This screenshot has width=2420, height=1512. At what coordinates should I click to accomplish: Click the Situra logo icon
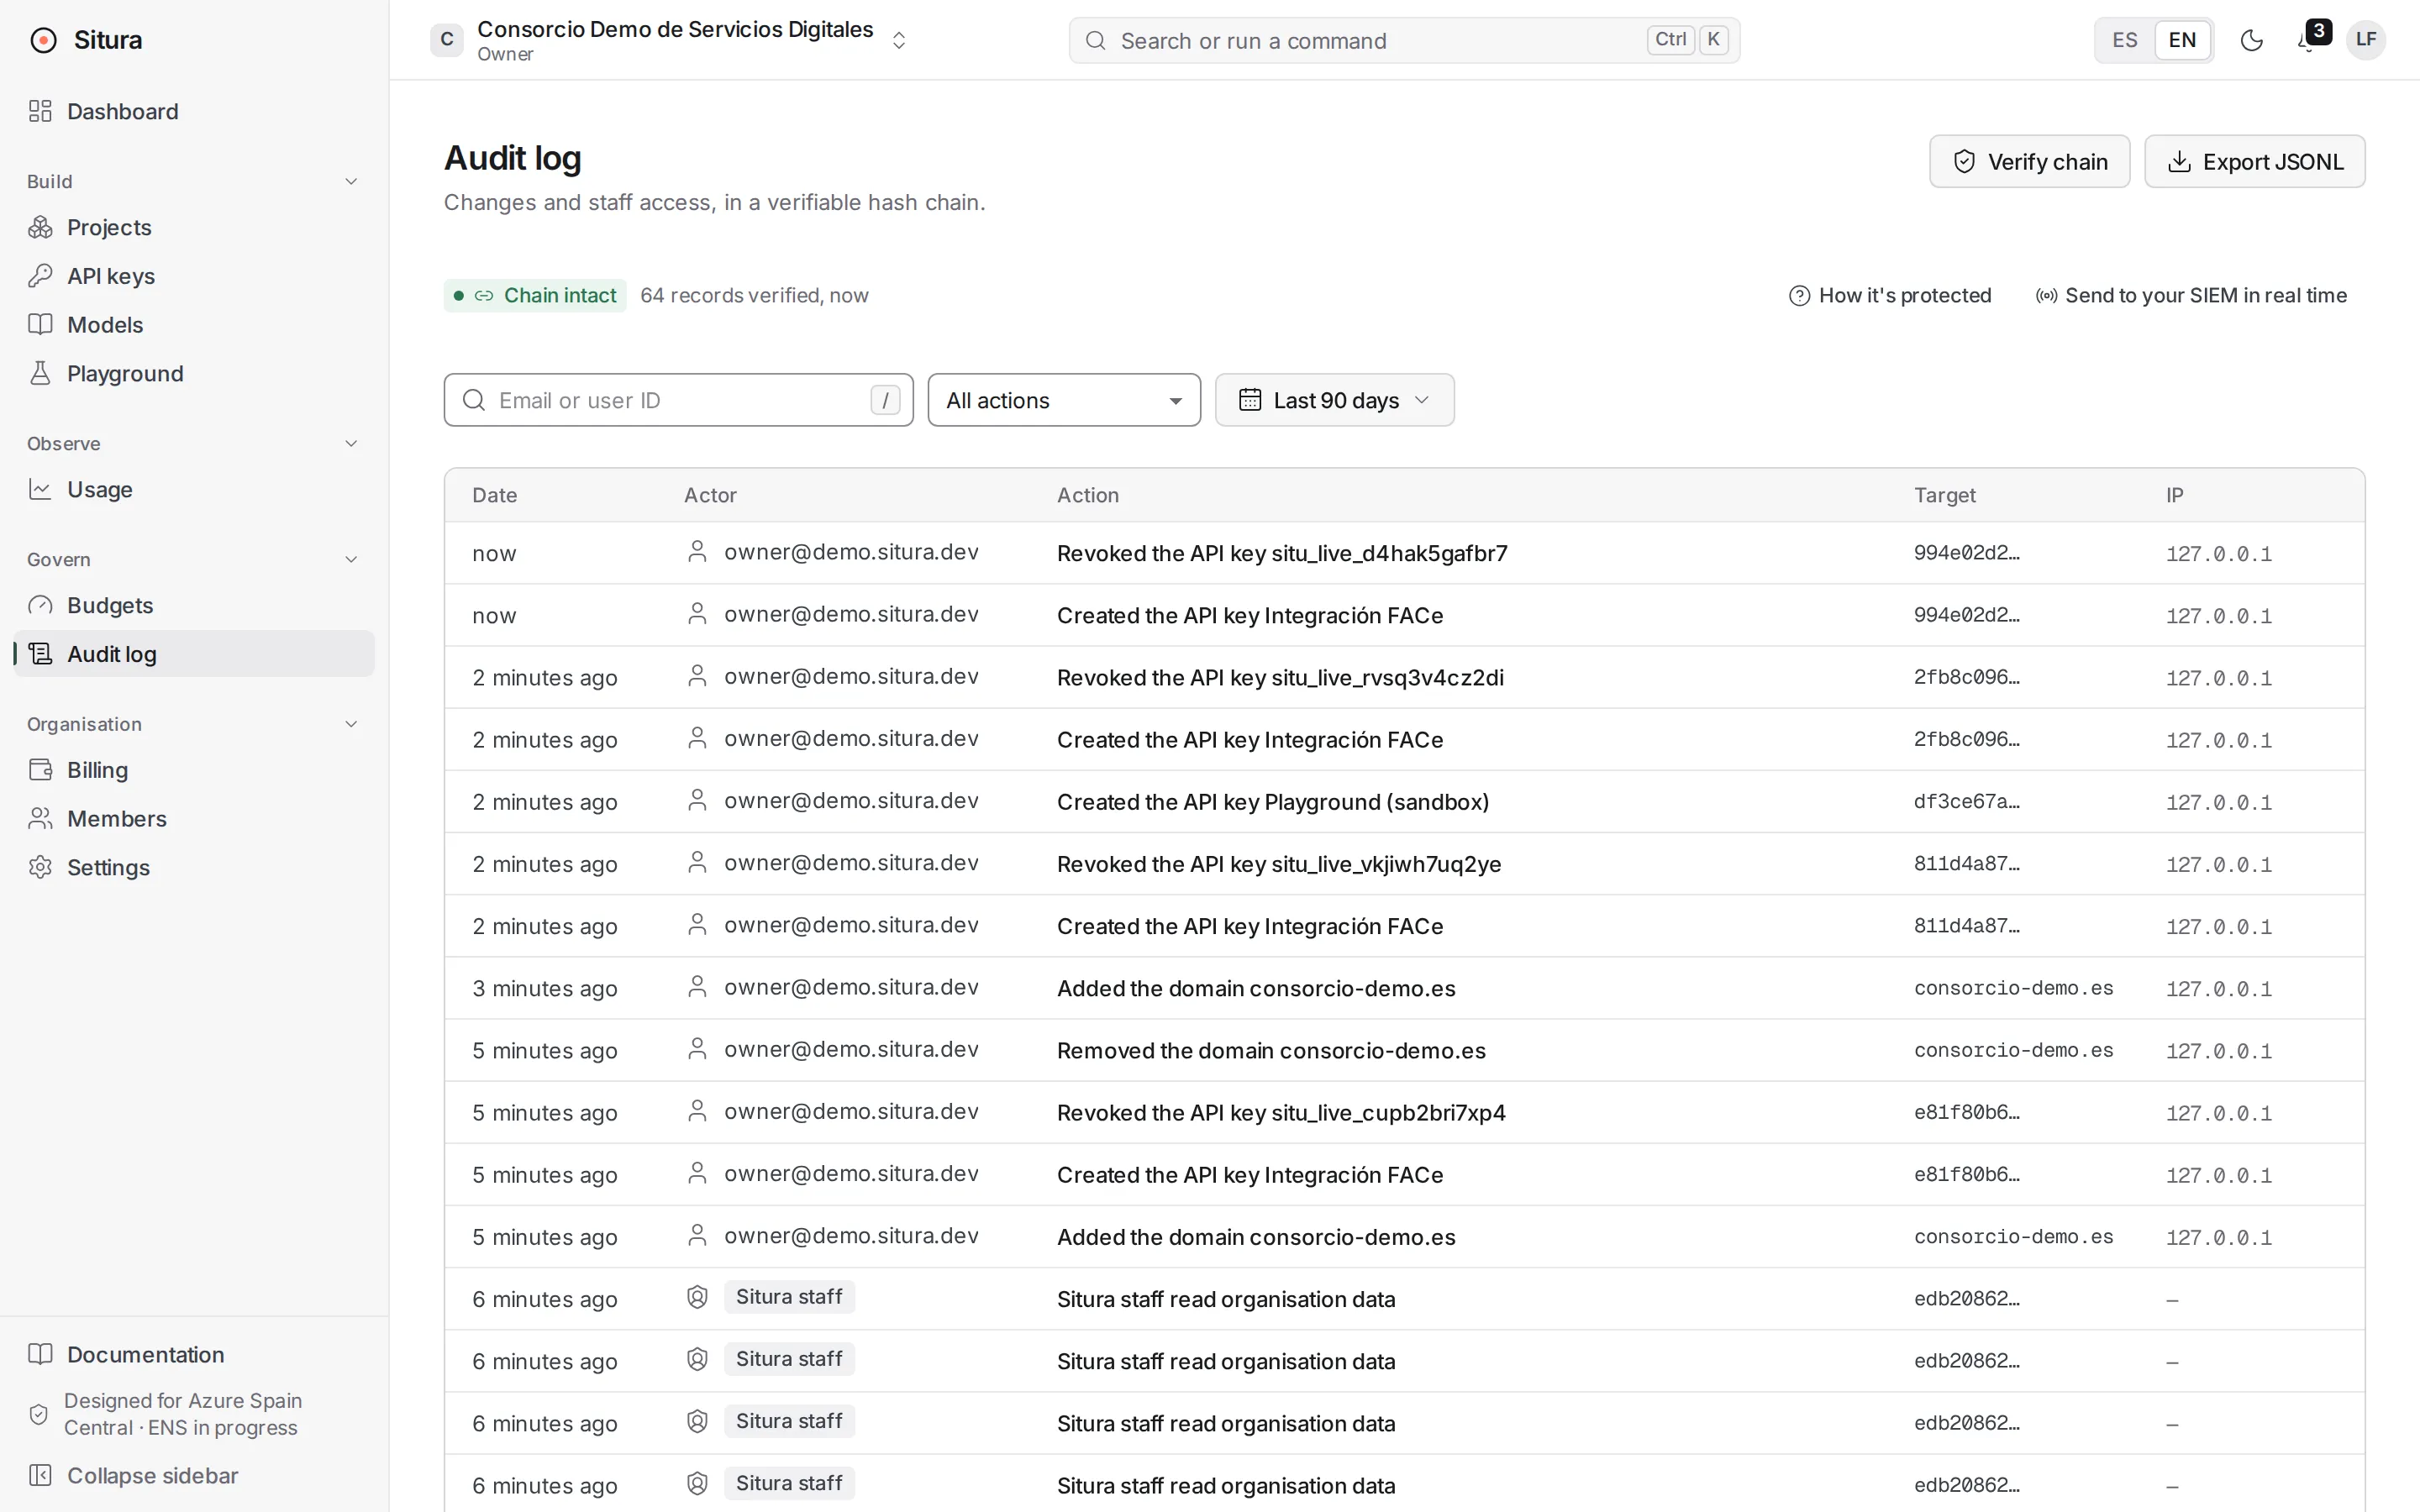coord(43,40)
